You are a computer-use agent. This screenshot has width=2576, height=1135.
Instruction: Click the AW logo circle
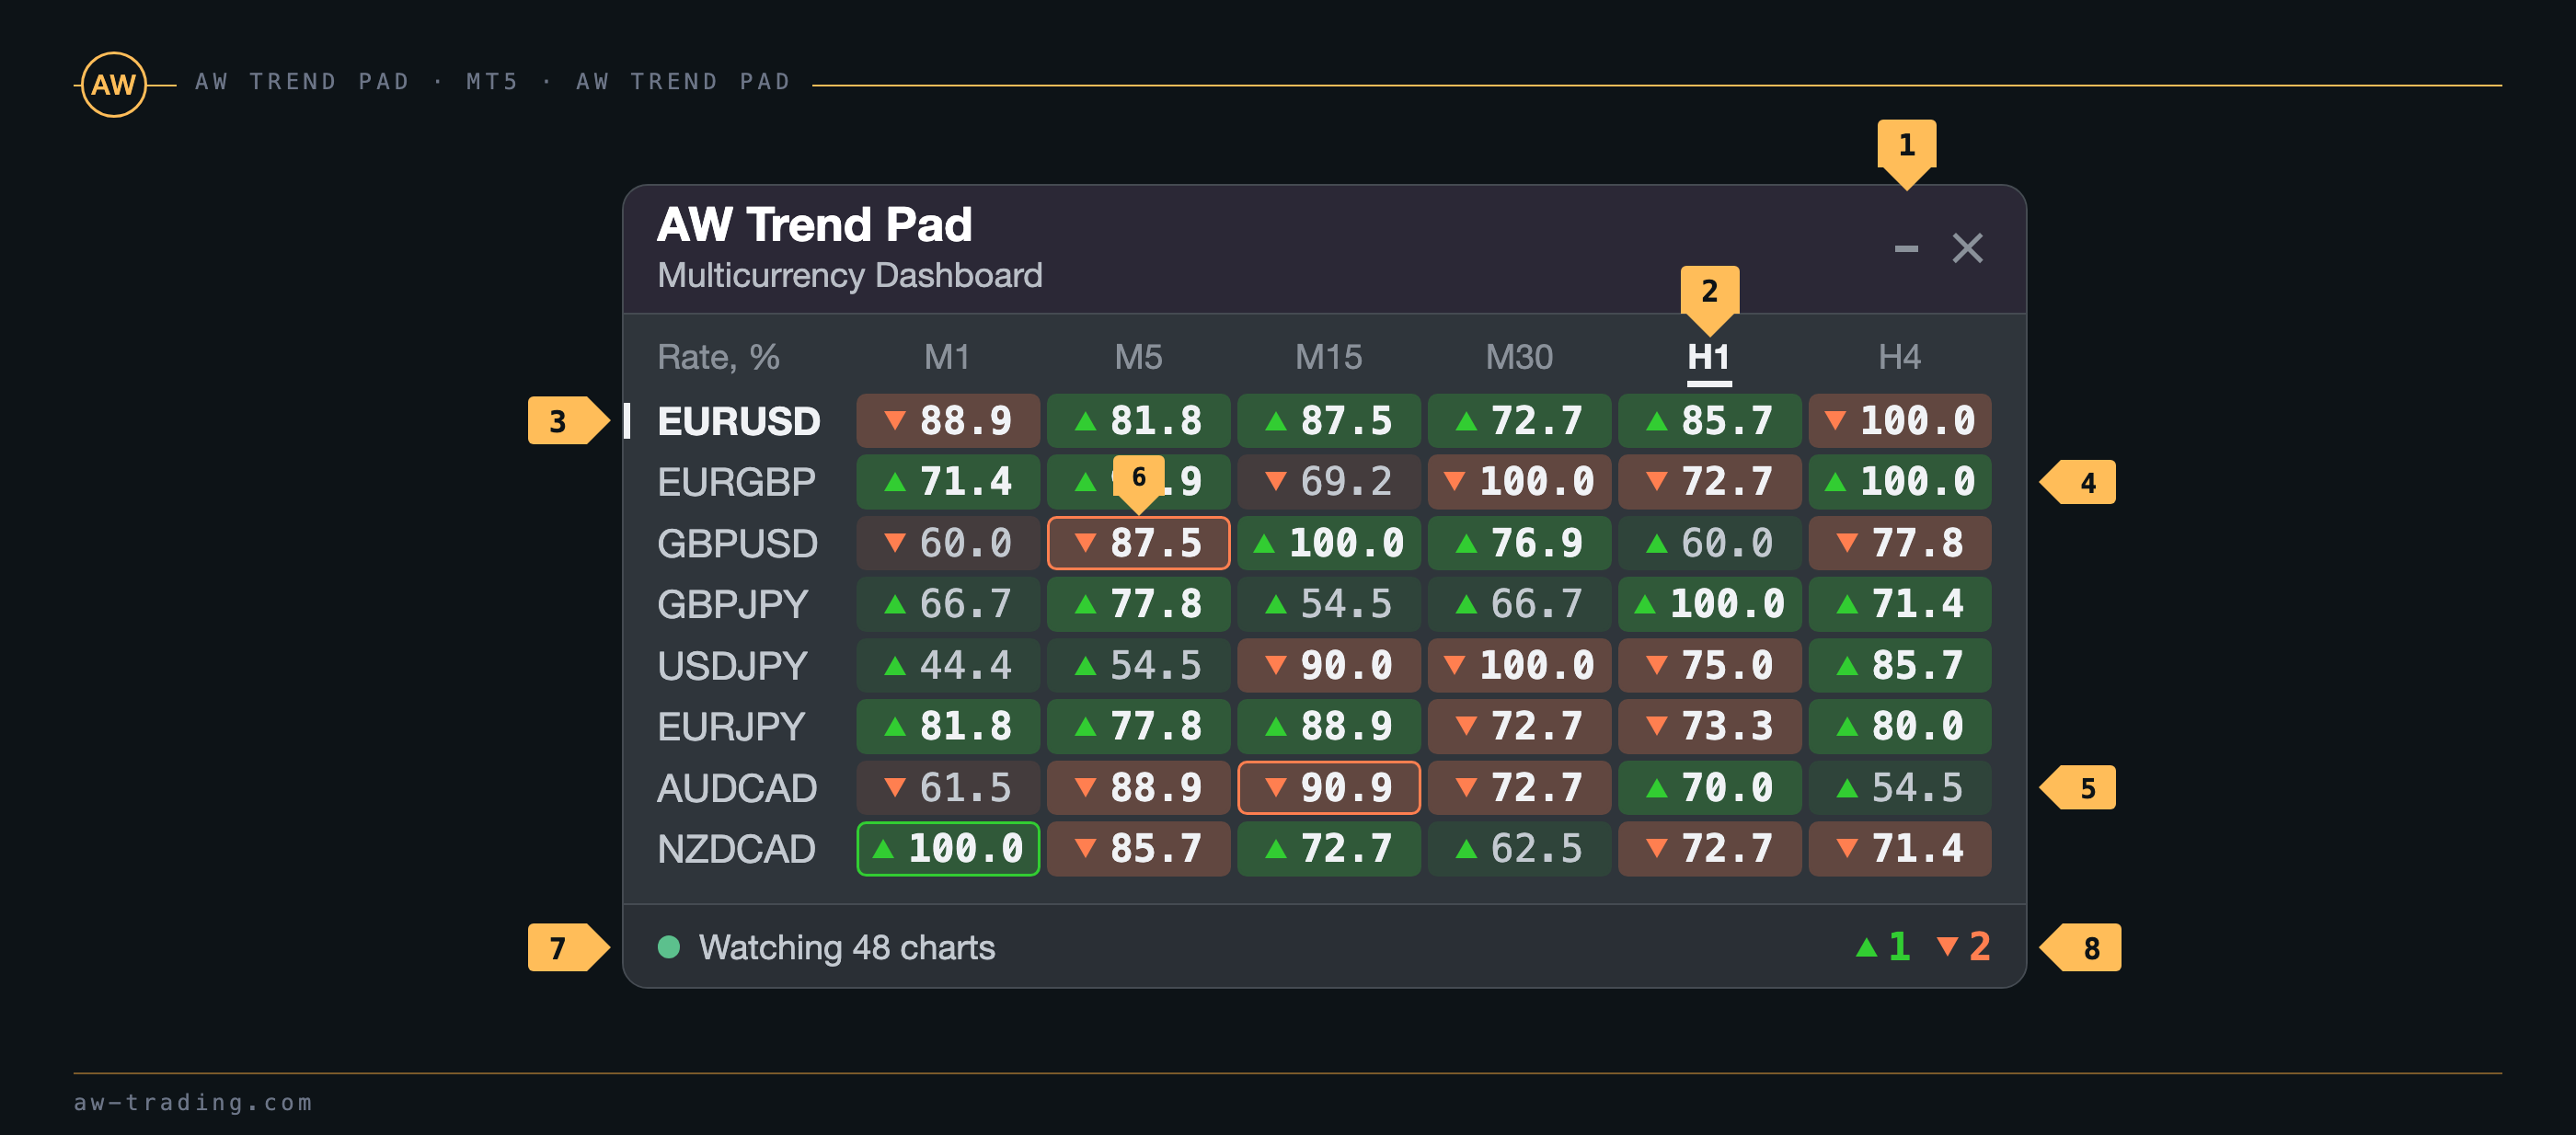pyautogui.click(x=113, y=85)
